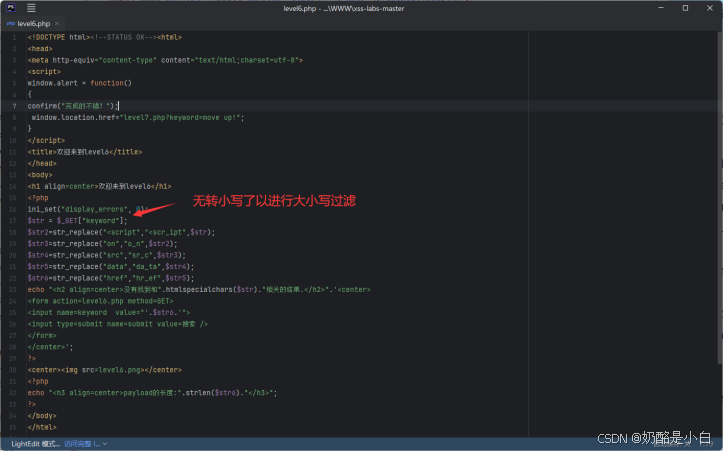This screenshot has height=452, width=723.
Task: Click the <input type=submit line 26
Action: click(118, 324)
